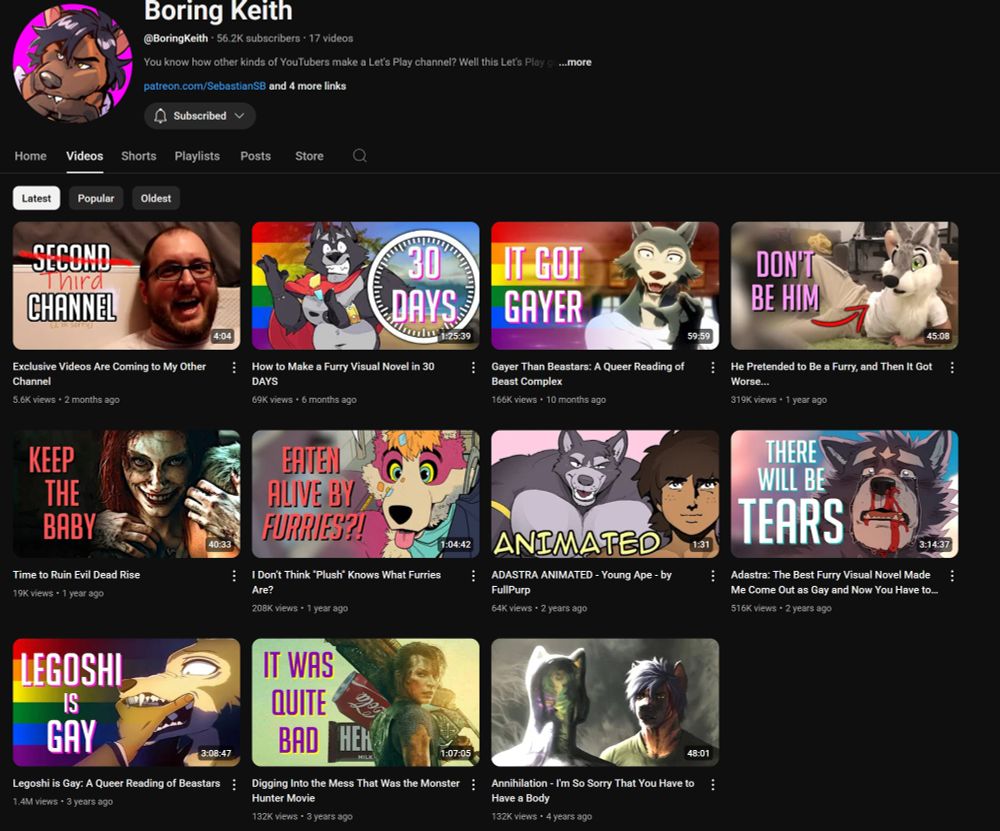Image resolution: width=1000 pixels, height=831 pixels.
Task: Click the @BoringKeith channel handle
Action: click(x=175, y=38)
